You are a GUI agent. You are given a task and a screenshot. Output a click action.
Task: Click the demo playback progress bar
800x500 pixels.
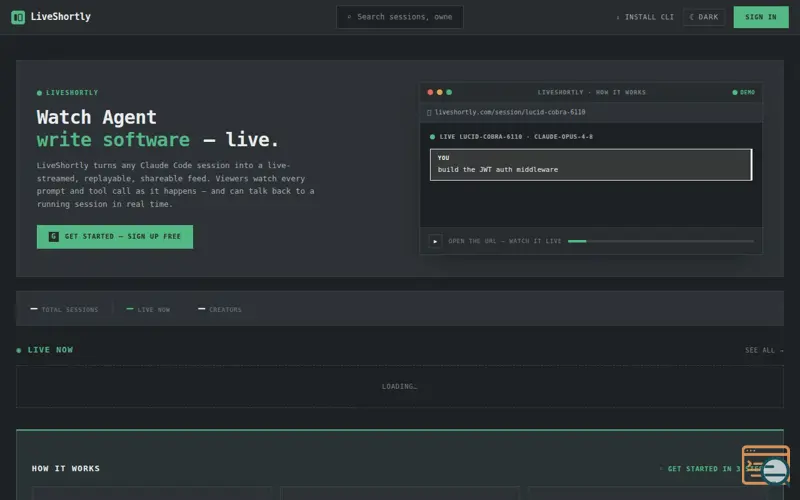click(x=661, y=241)
